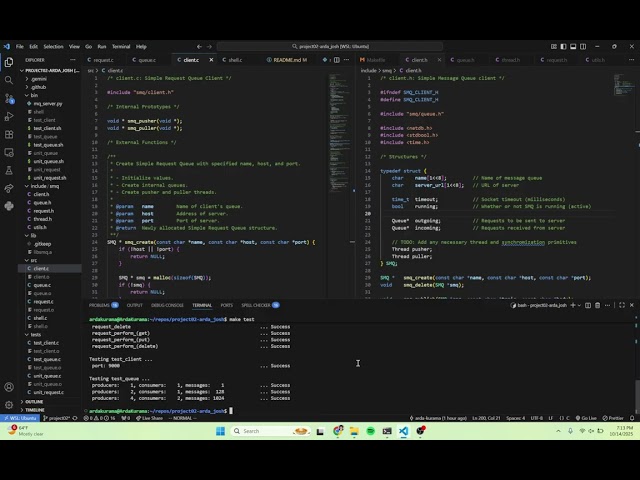Open the File menu
Image resolution: width=640 pixels, height=480 pixels.
pyautogui.click(x=20, y=47)
